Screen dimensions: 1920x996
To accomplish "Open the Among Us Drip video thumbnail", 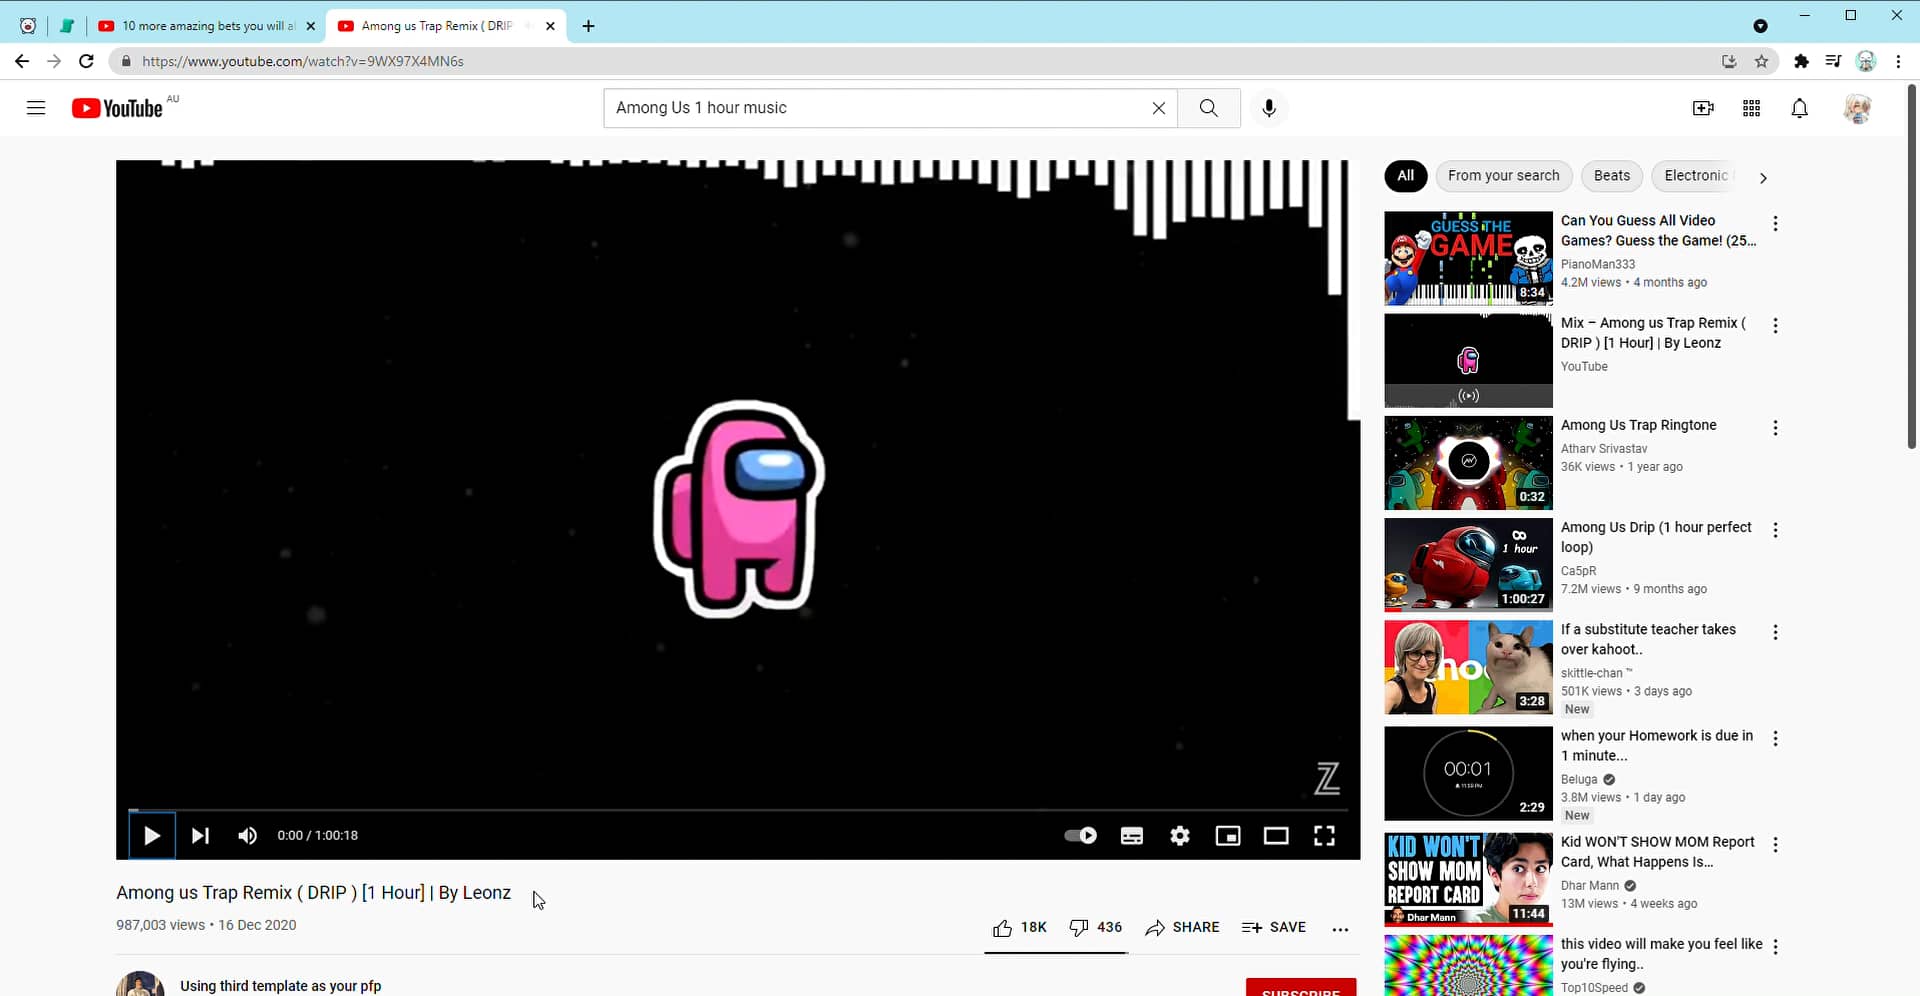I will pyautogui.click(x=1467, y=564).
